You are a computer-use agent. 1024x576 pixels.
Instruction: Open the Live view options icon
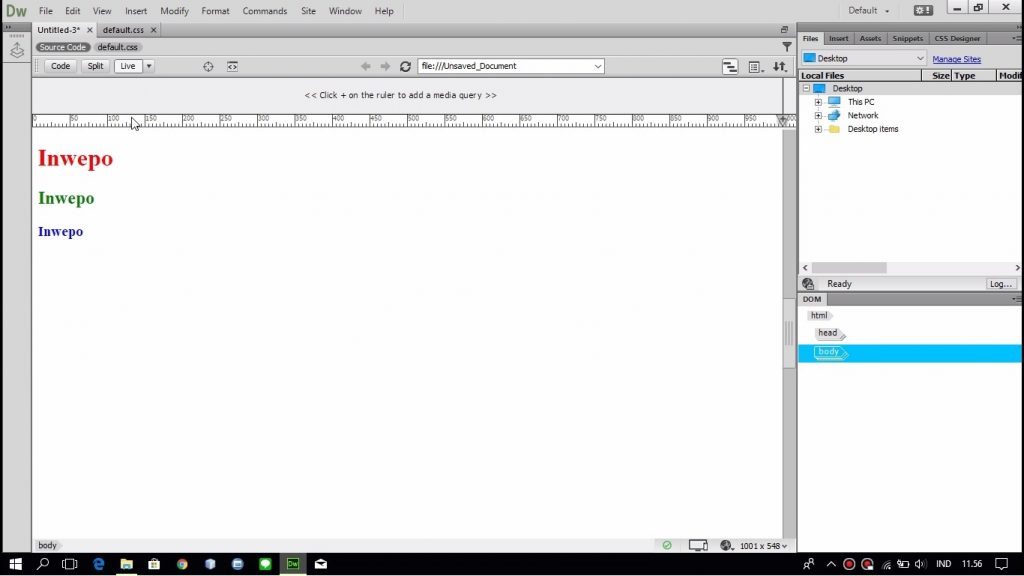tap(755, 67)
